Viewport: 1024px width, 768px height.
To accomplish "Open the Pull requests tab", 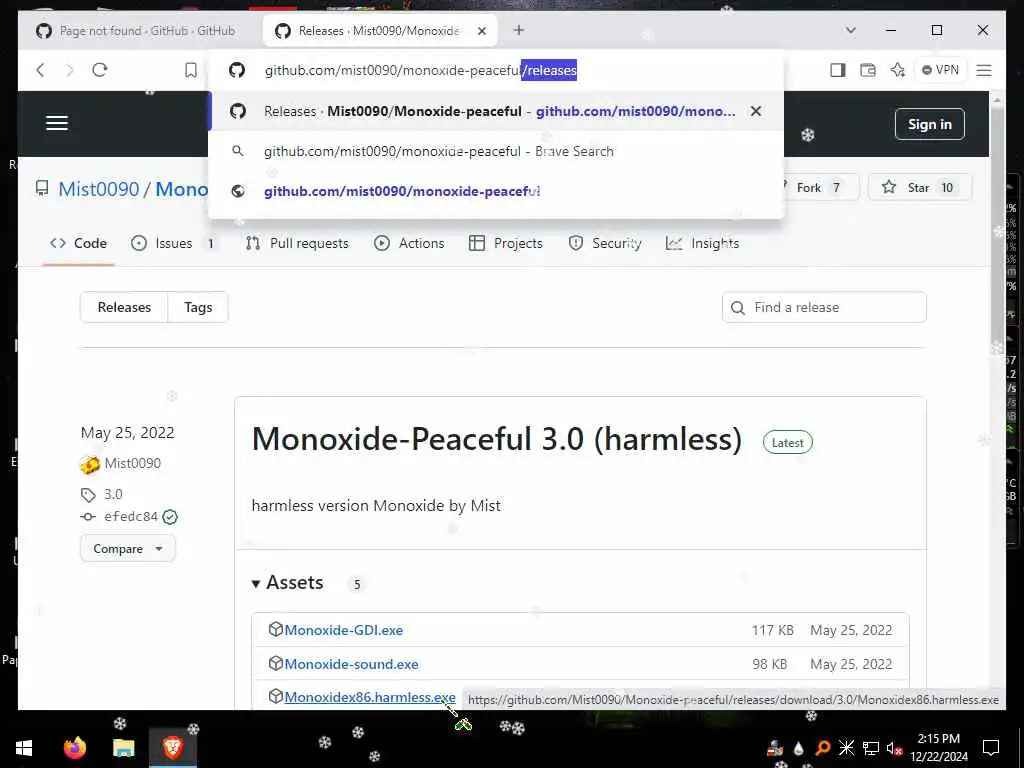I will [297, 243].
